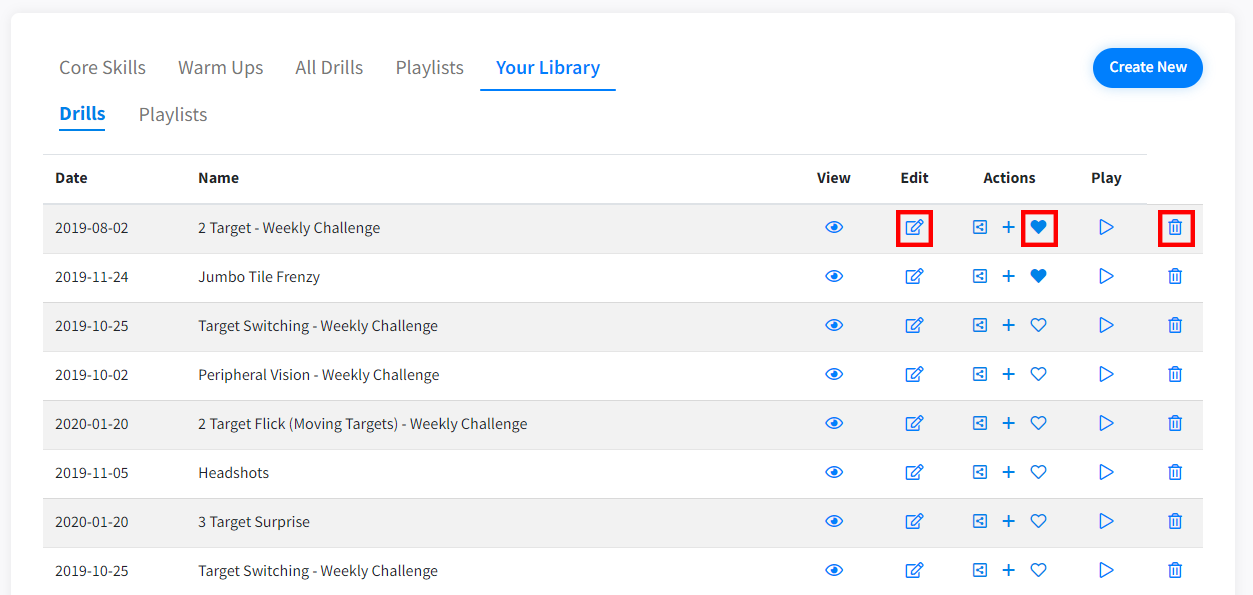Share the 3 Target Surprise drill

coord(980,521)
